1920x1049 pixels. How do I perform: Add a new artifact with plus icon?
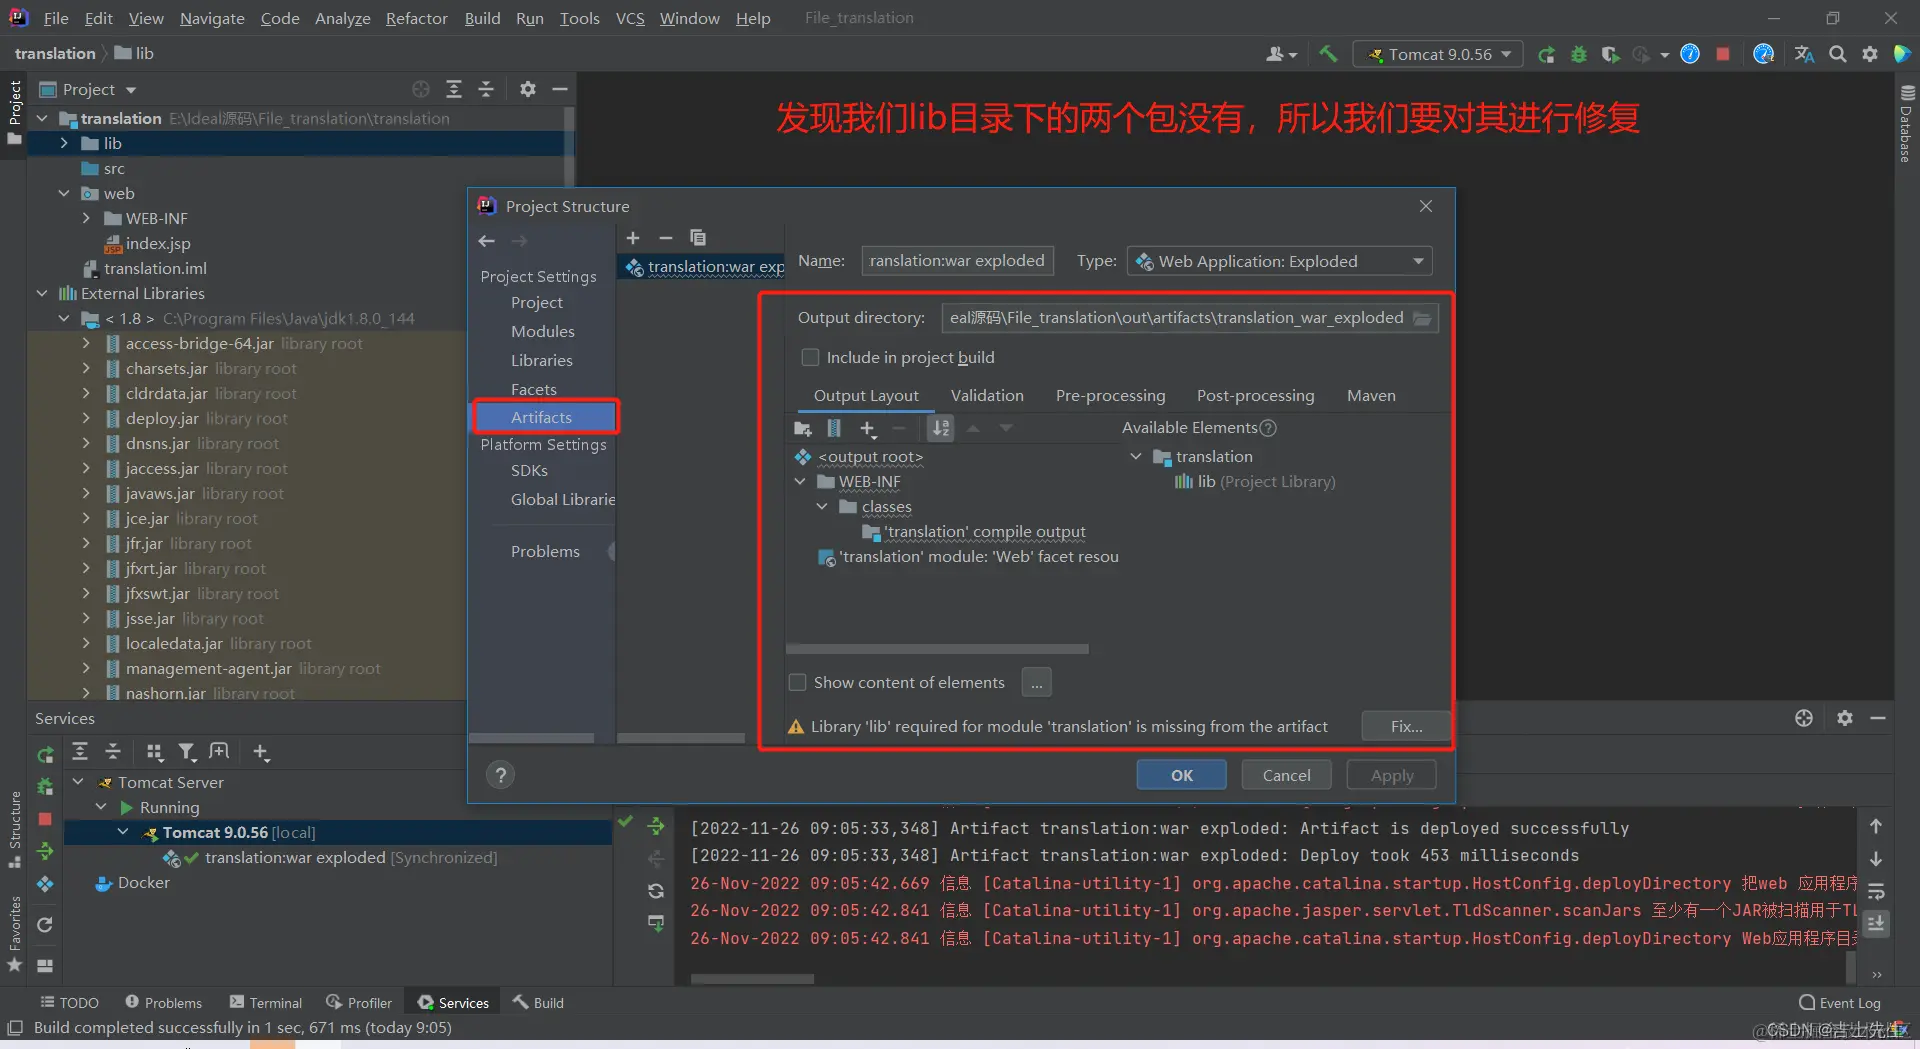pos(633,238)
